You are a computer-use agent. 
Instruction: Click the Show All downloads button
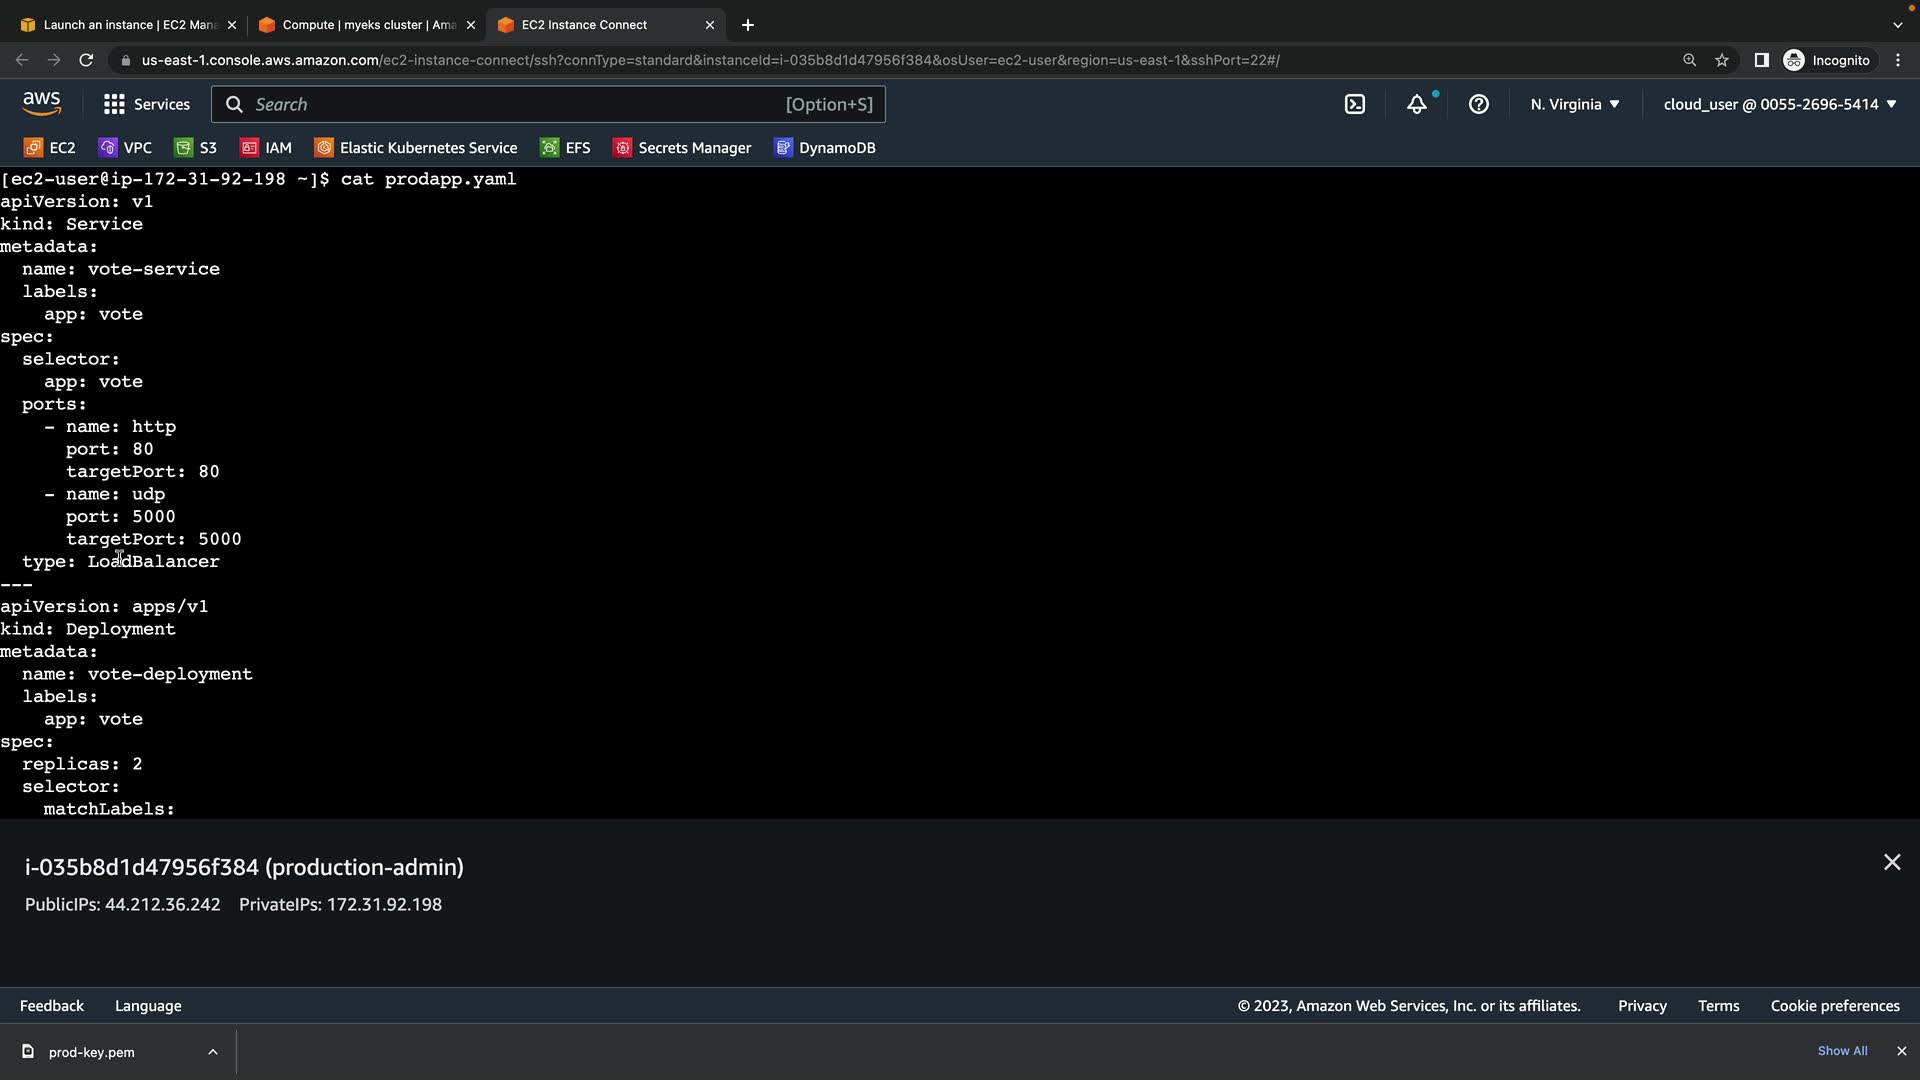1842,1051
